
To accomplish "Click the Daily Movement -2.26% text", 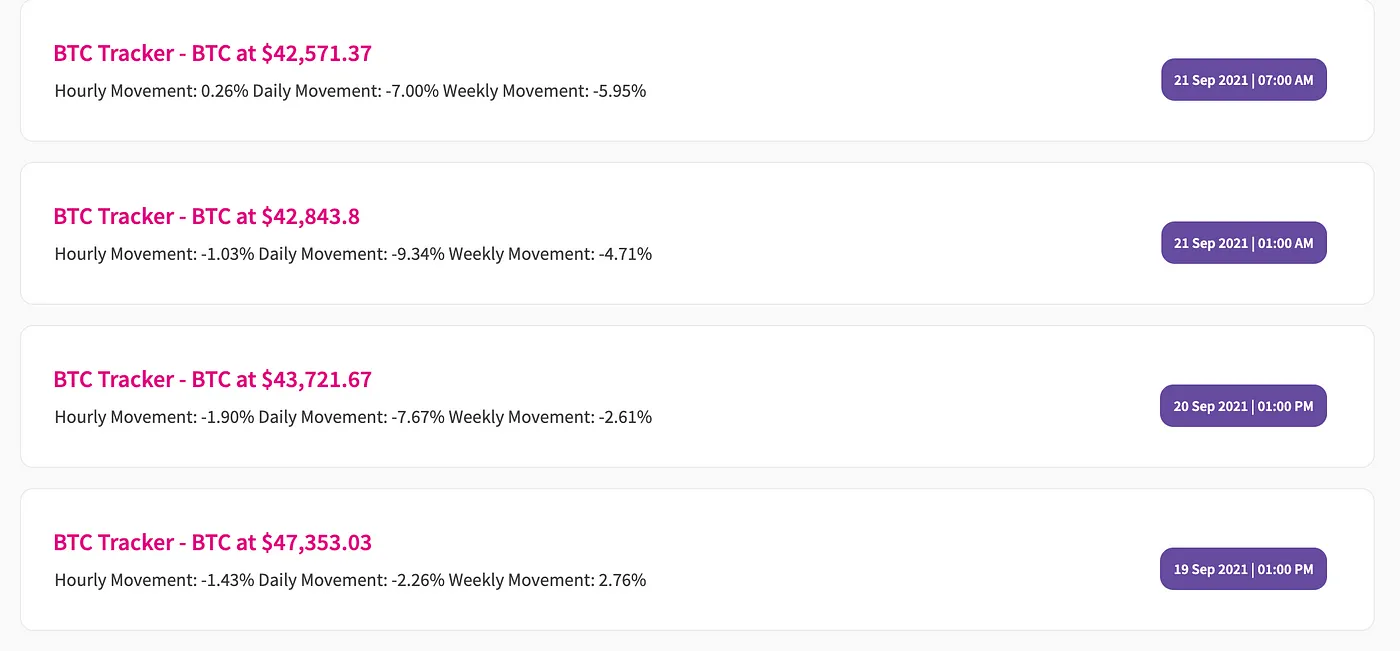I will [x=351, y=580].
